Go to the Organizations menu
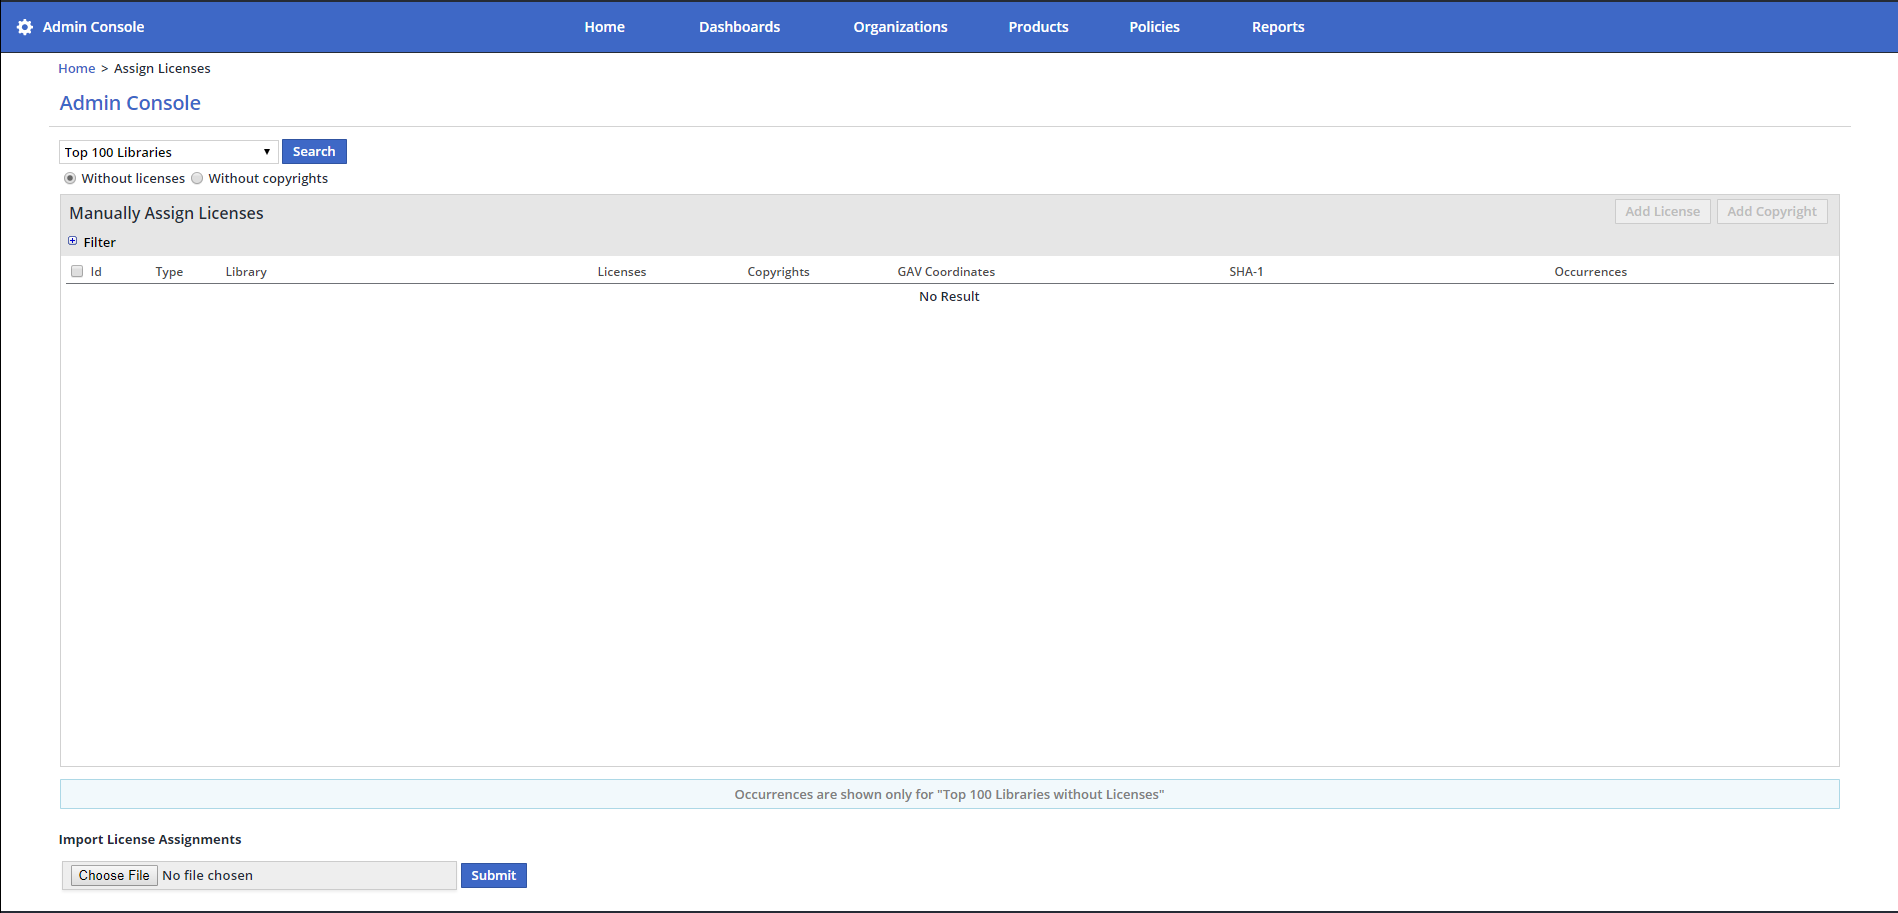This screenshot has height=913, width=1898. coord(900,27)
